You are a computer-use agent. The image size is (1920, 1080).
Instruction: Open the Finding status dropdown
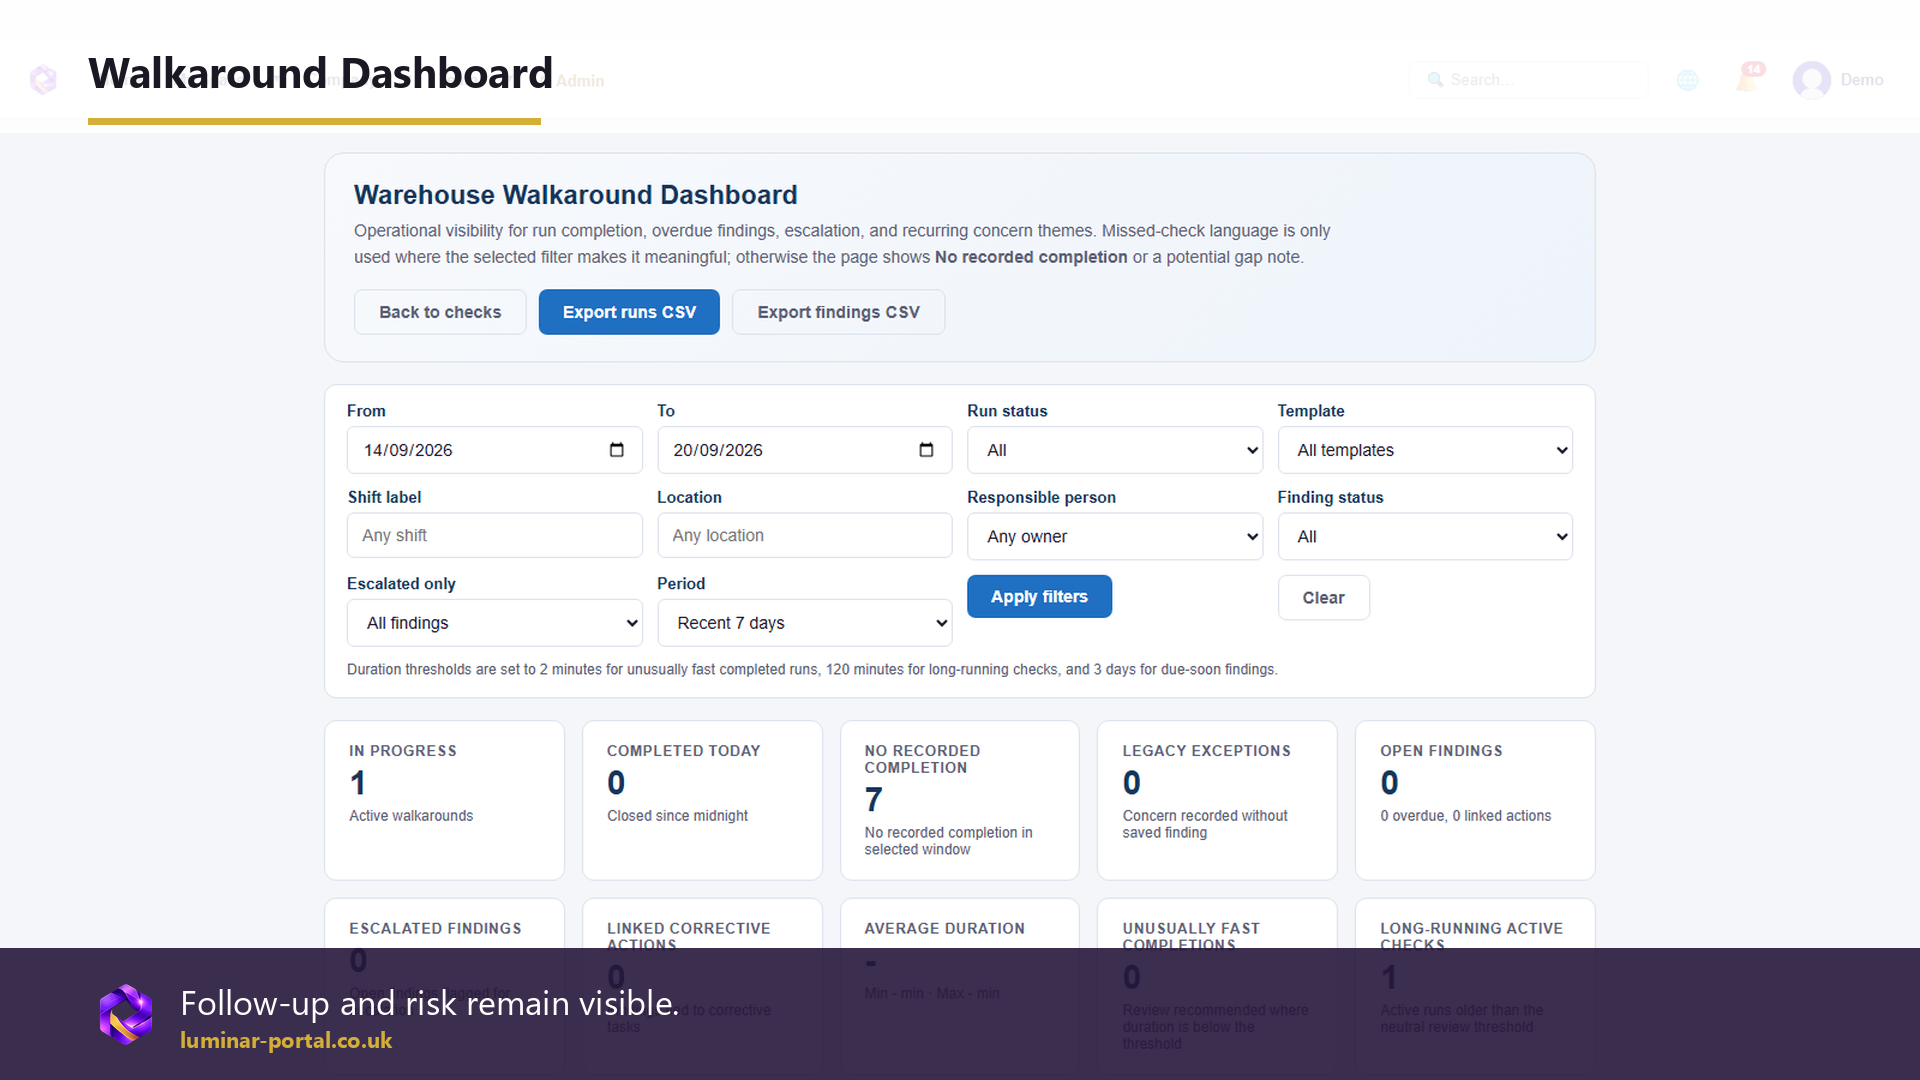1424,537
